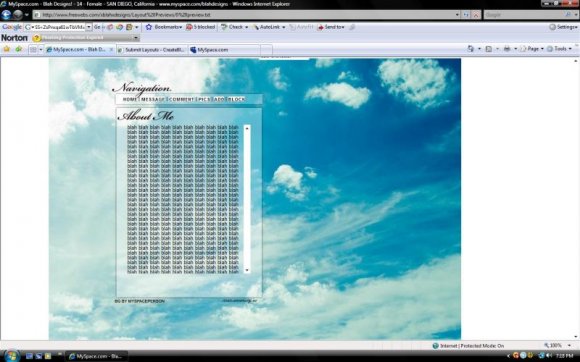The image size is (580, 362).
Task: Expand the Norton protection status dropdown
Action: click(136, 38)
